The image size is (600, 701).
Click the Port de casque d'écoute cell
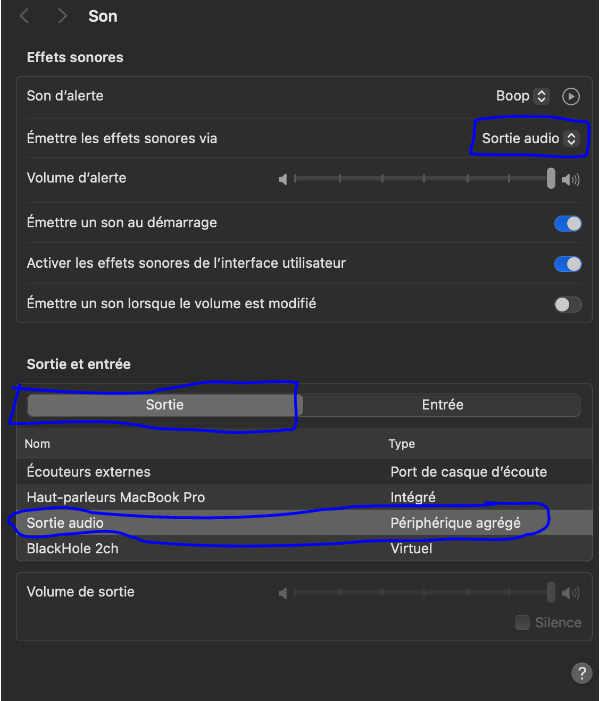(x=469, y=472)
